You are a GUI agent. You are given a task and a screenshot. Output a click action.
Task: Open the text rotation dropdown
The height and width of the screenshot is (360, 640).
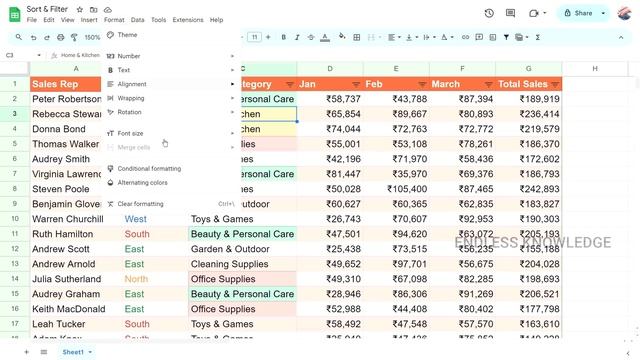point(447,37)
